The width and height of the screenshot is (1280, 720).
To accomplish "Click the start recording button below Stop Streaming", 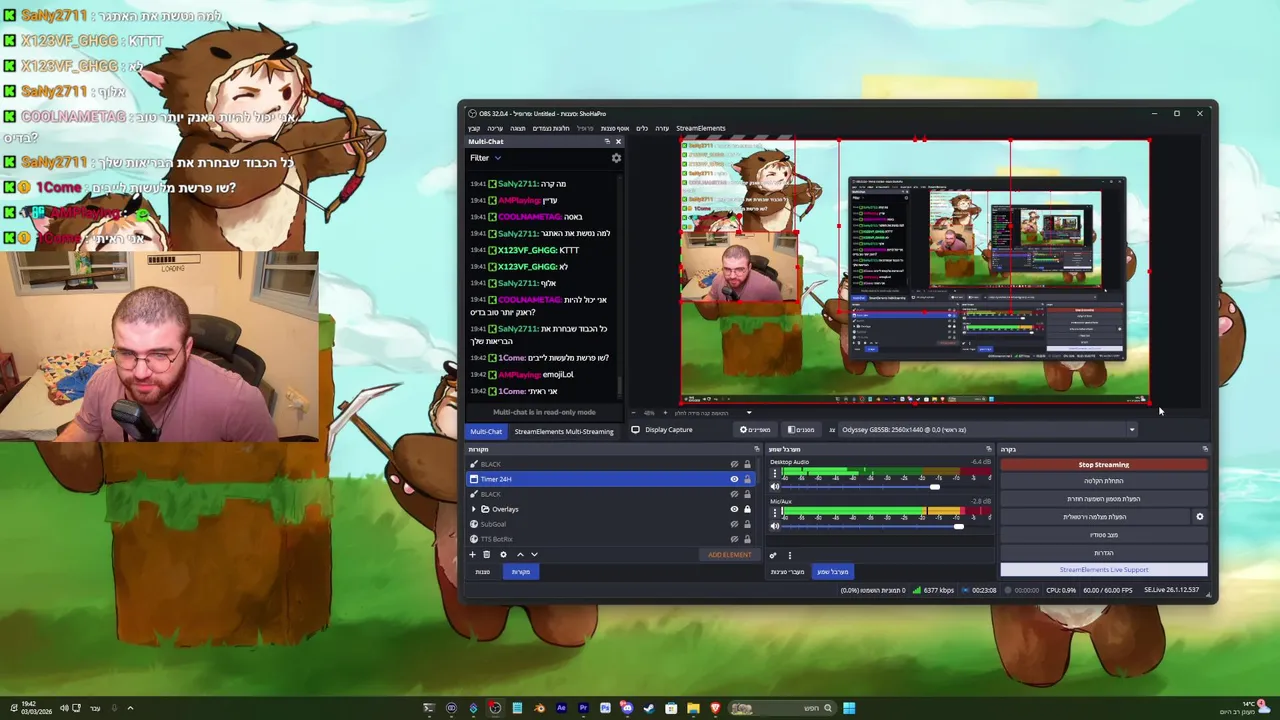I will 1104,481.
